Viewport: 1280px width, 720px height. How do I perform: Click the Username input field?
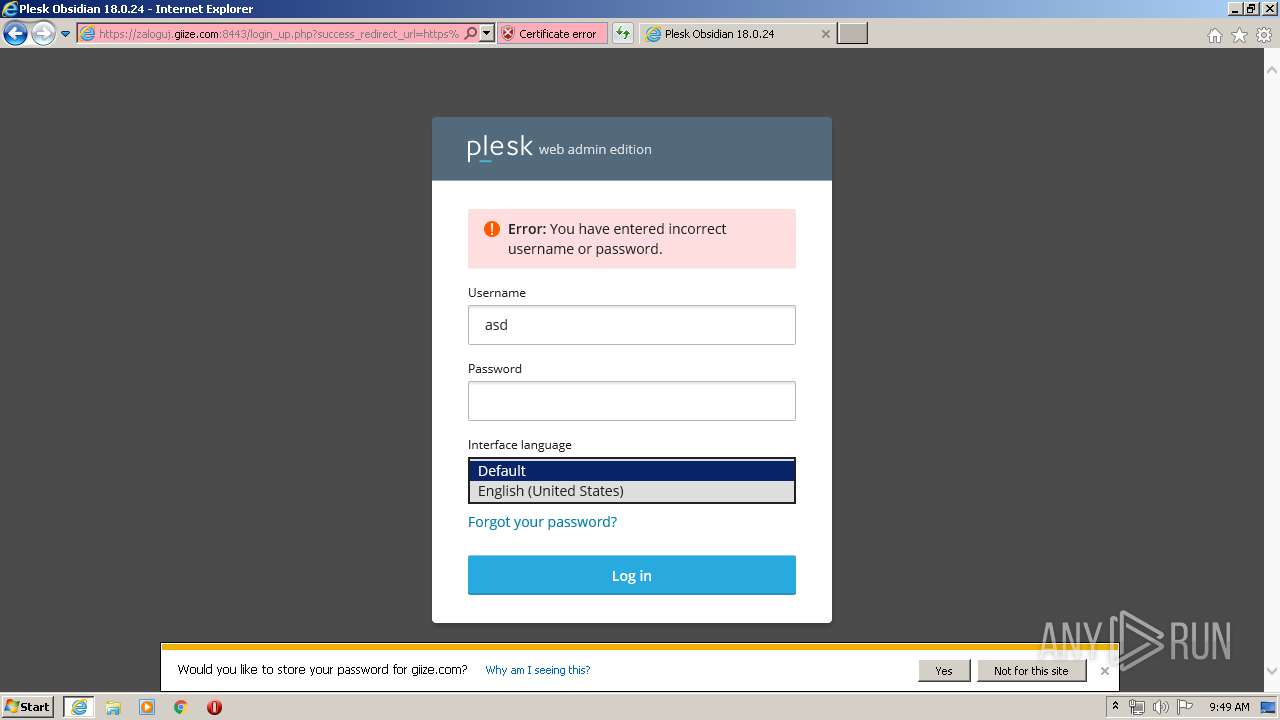[632, 325]
